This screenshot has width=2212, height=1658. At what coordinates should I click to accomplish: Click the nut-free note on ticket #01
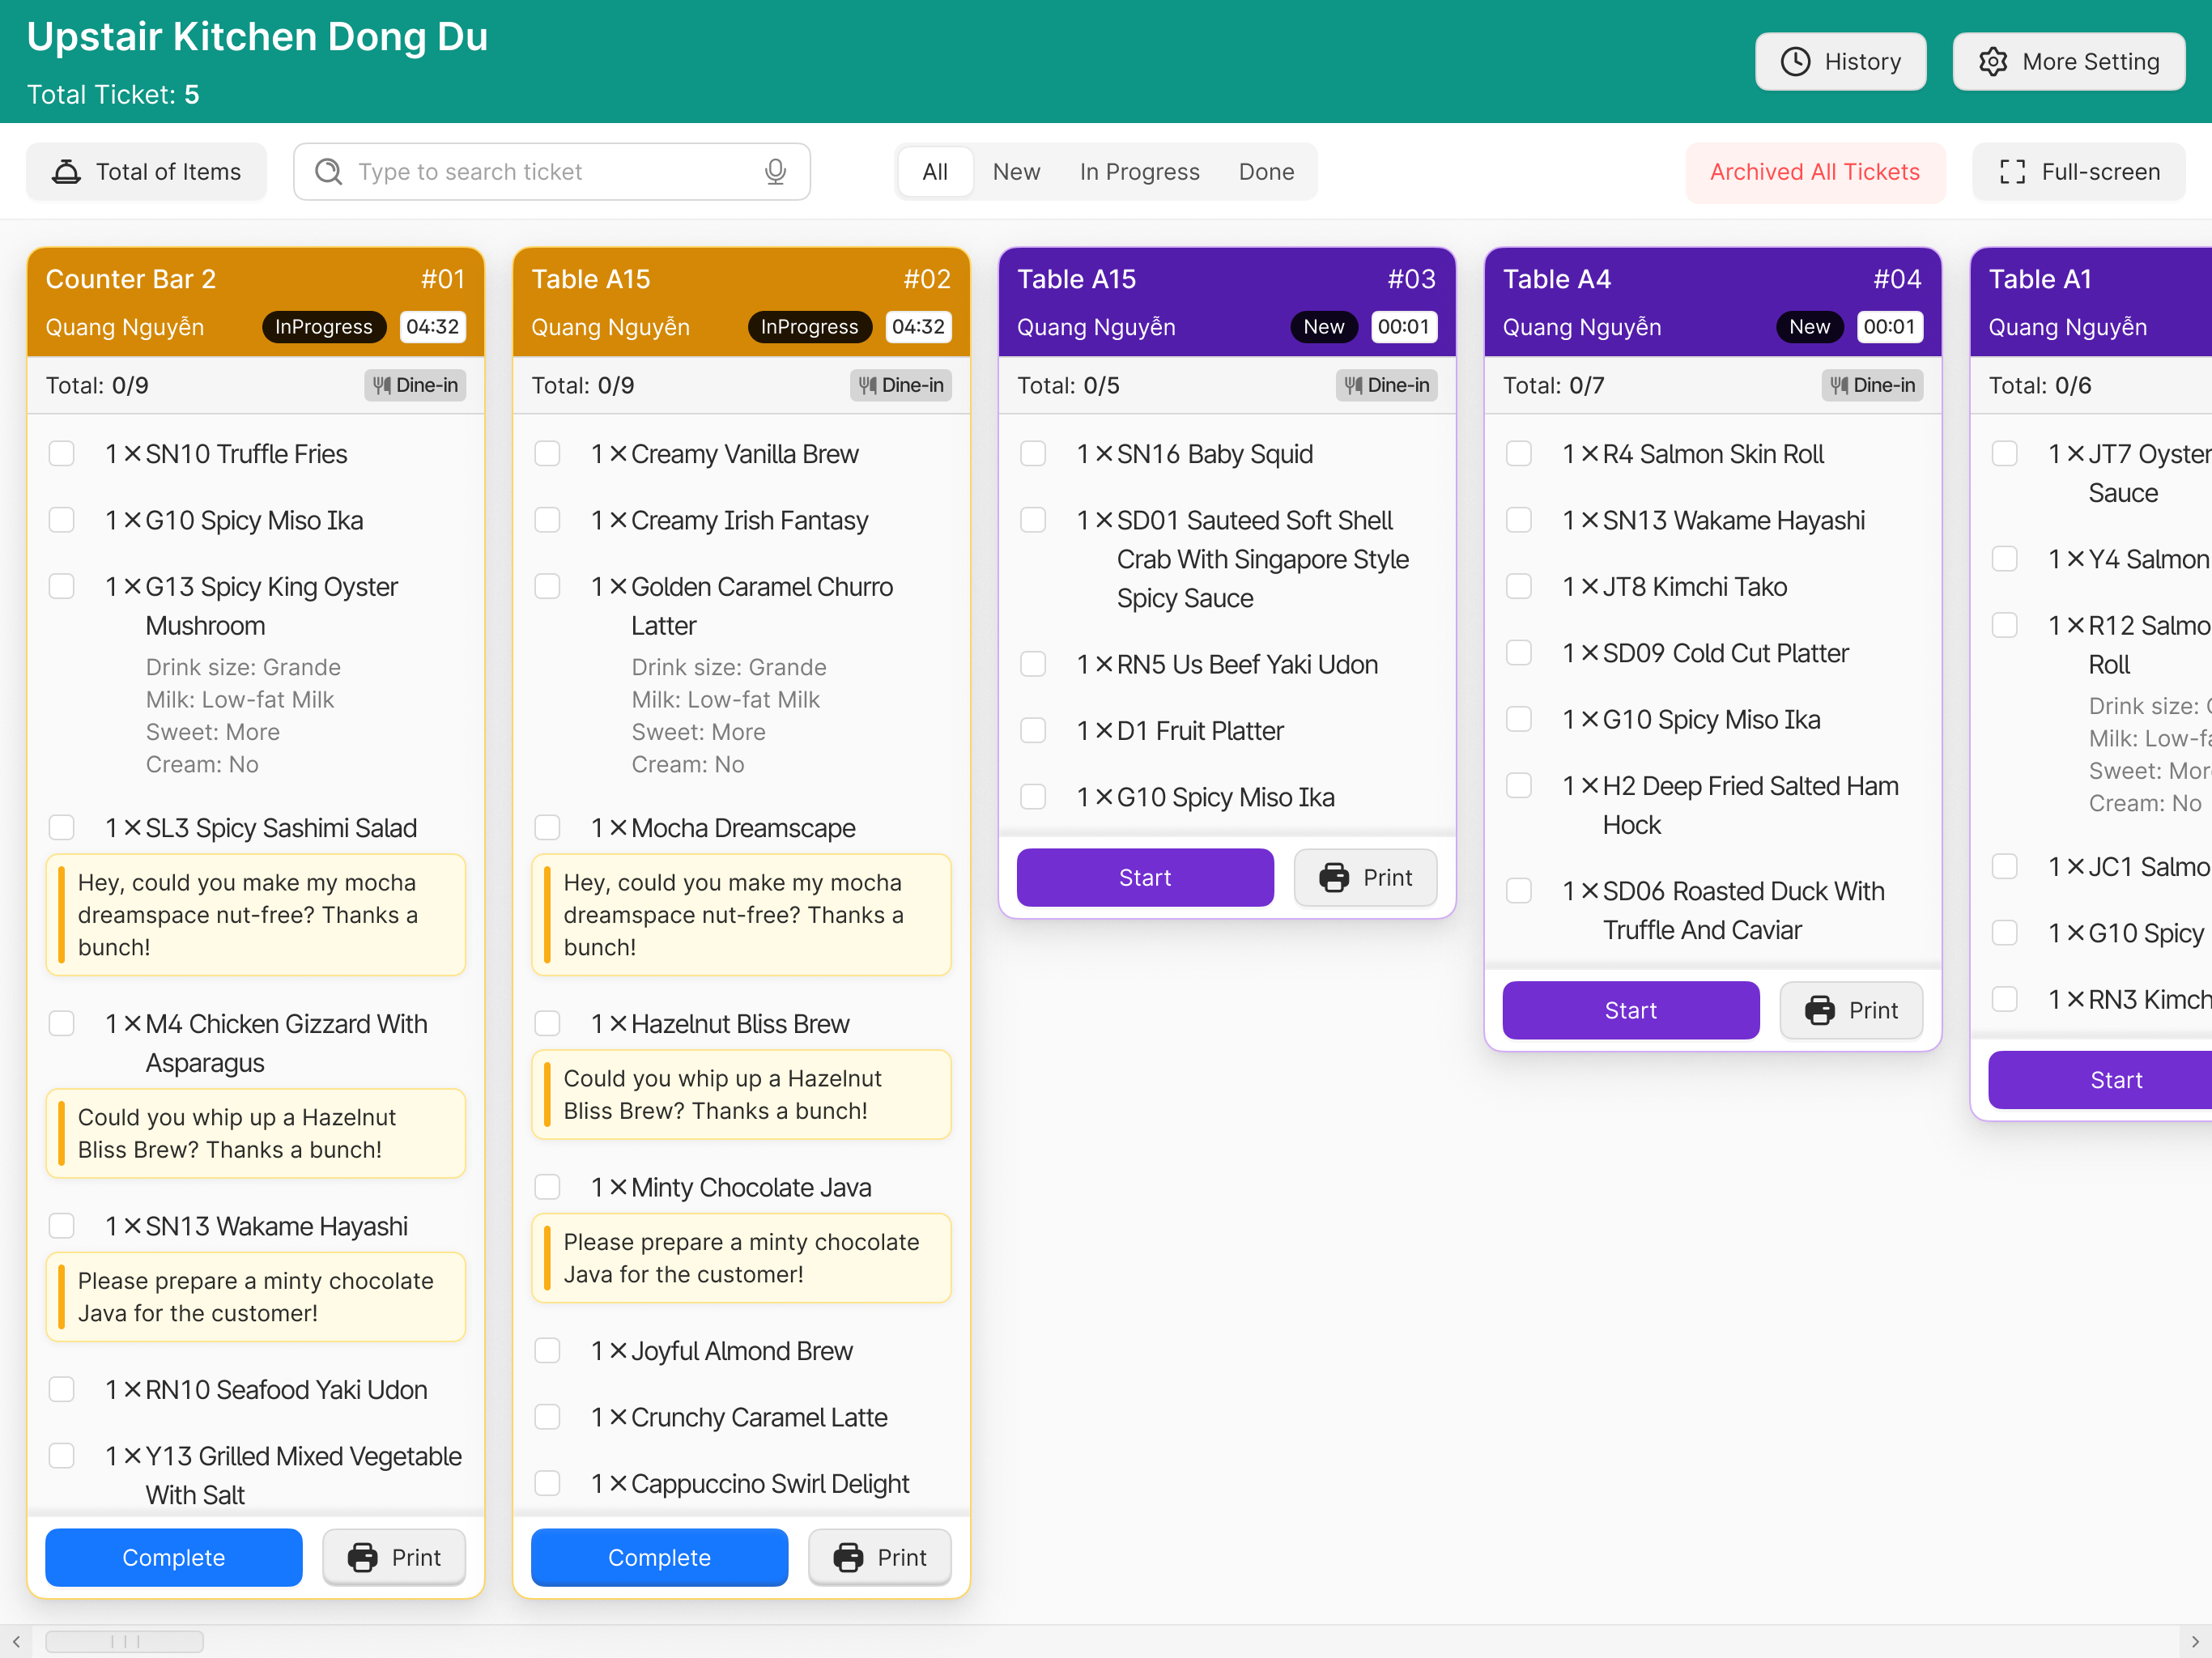click(256, 915)
